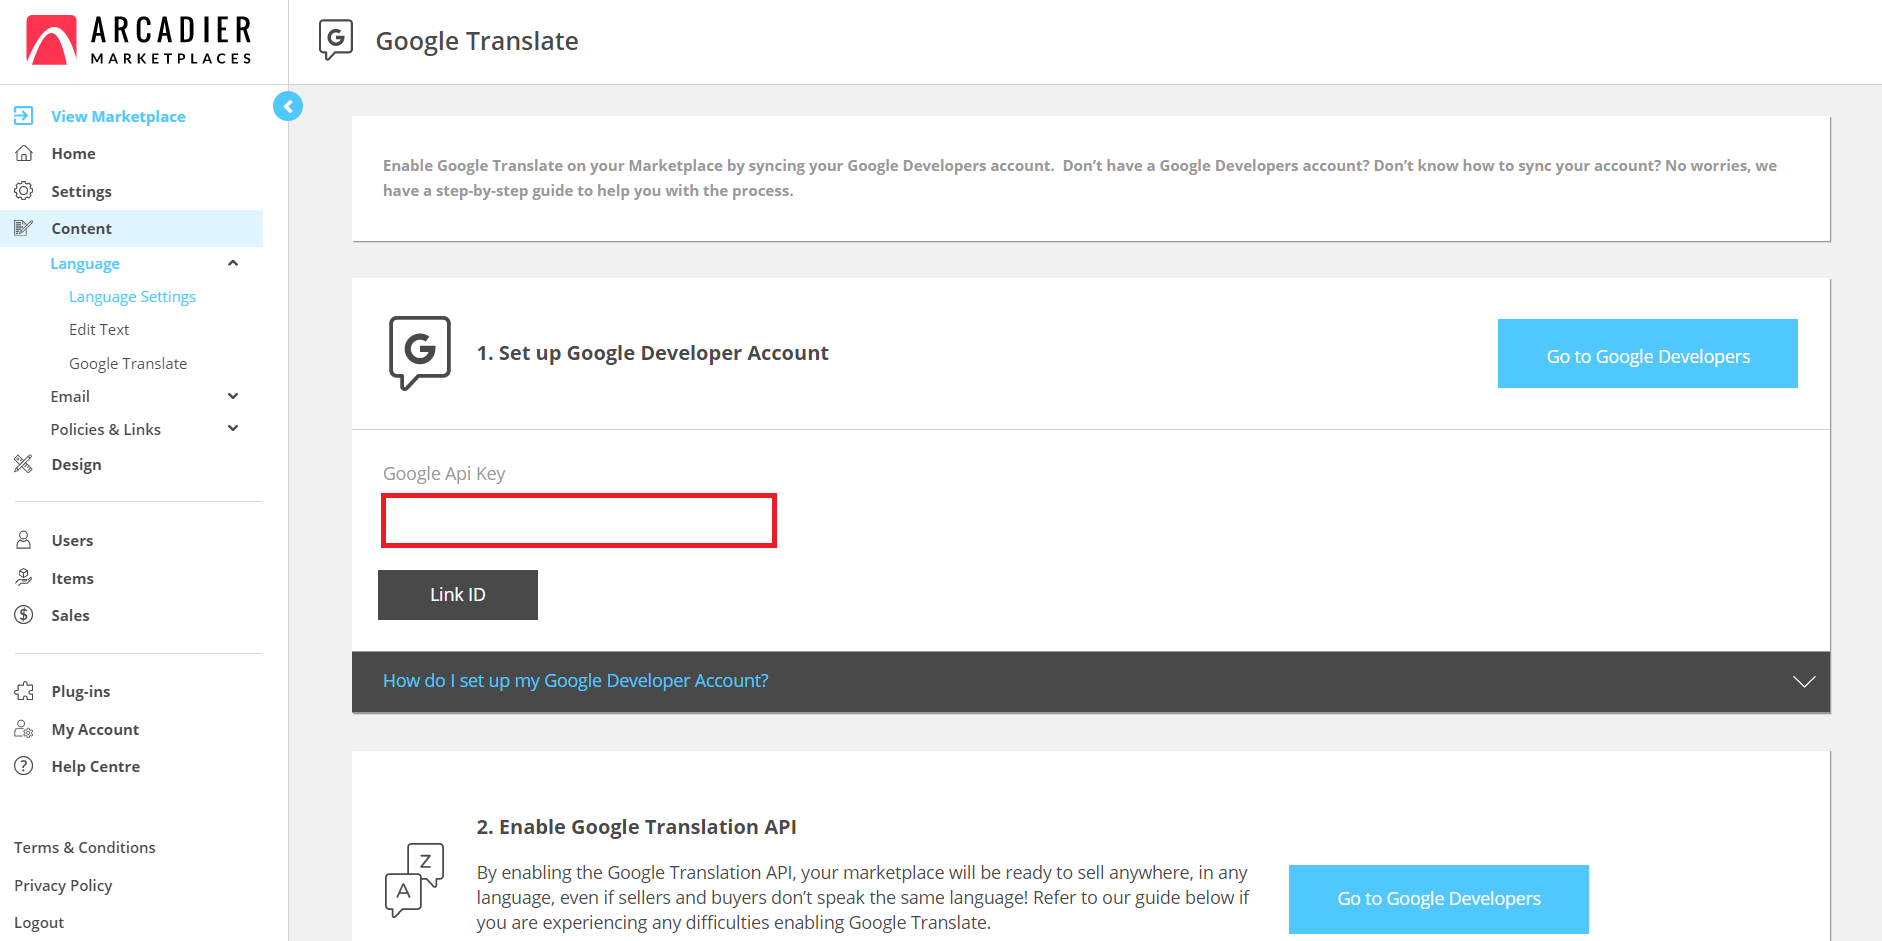Click the Design tools icon
Image resolution: width=1882 pixels, height=941 pixels.
click(24, 464)
